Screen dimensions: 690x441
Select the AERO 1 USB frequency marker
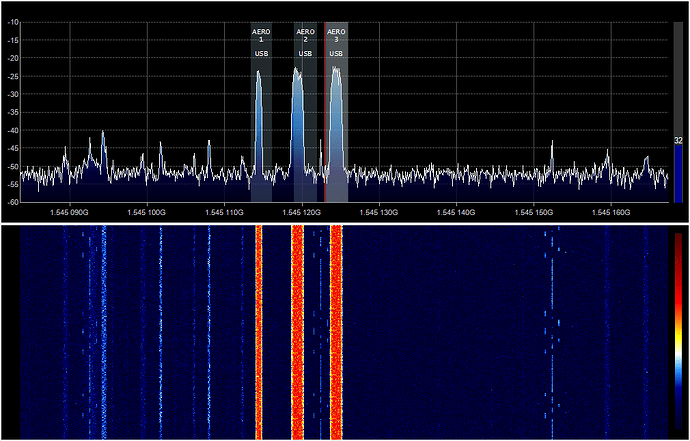tap(261, 112)
